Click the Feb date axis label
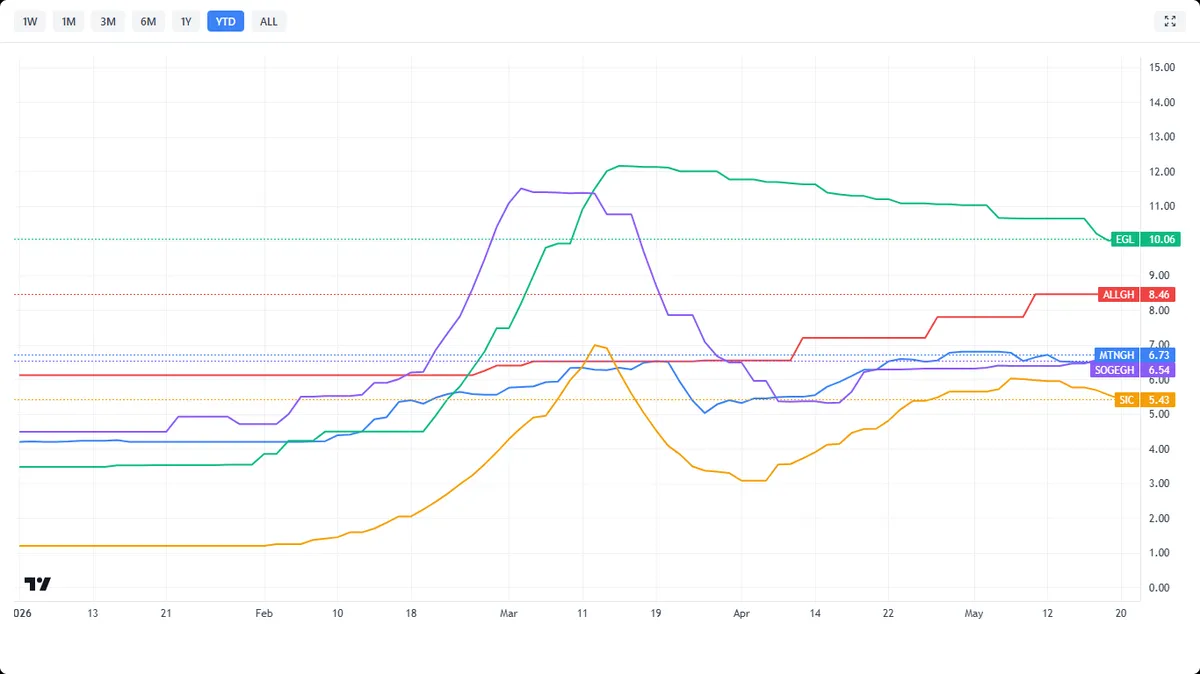This screenshot has width=1200, height=674. coord(264,611)
